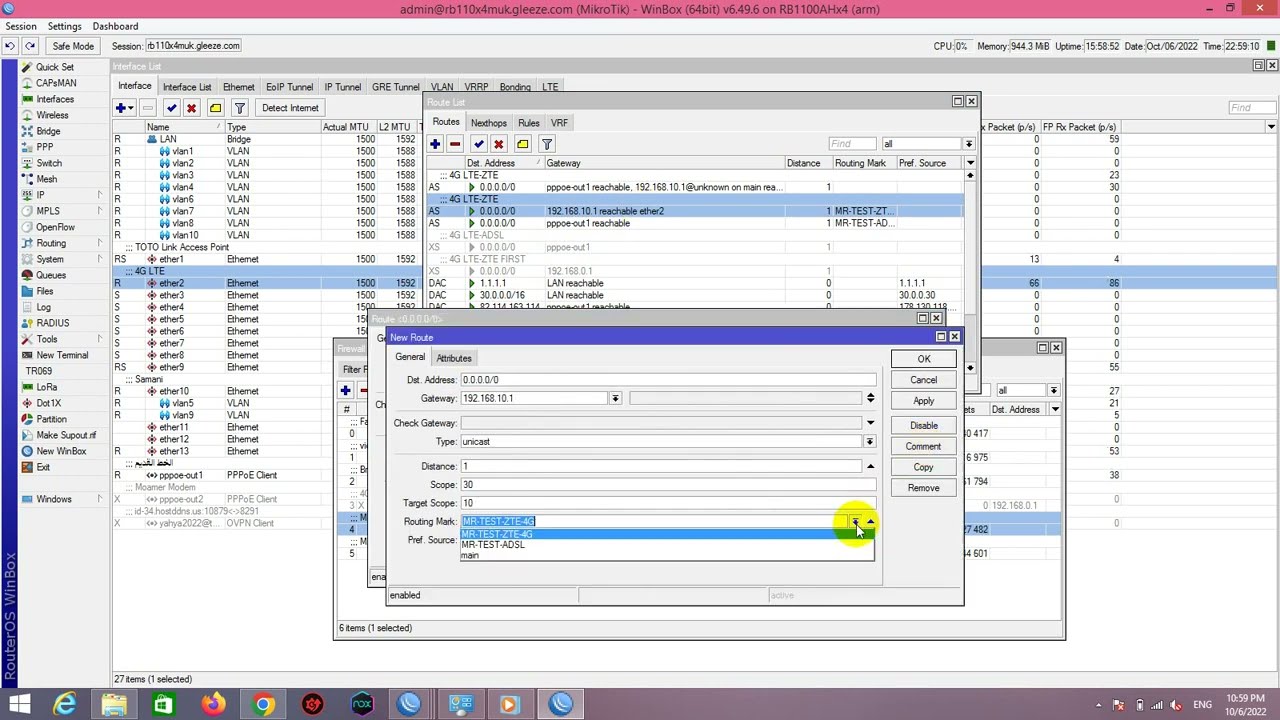The height and width of the screenshot is (720, 1280).
Task: Open Interfaces from the sidebar
Action: (55, 99)
